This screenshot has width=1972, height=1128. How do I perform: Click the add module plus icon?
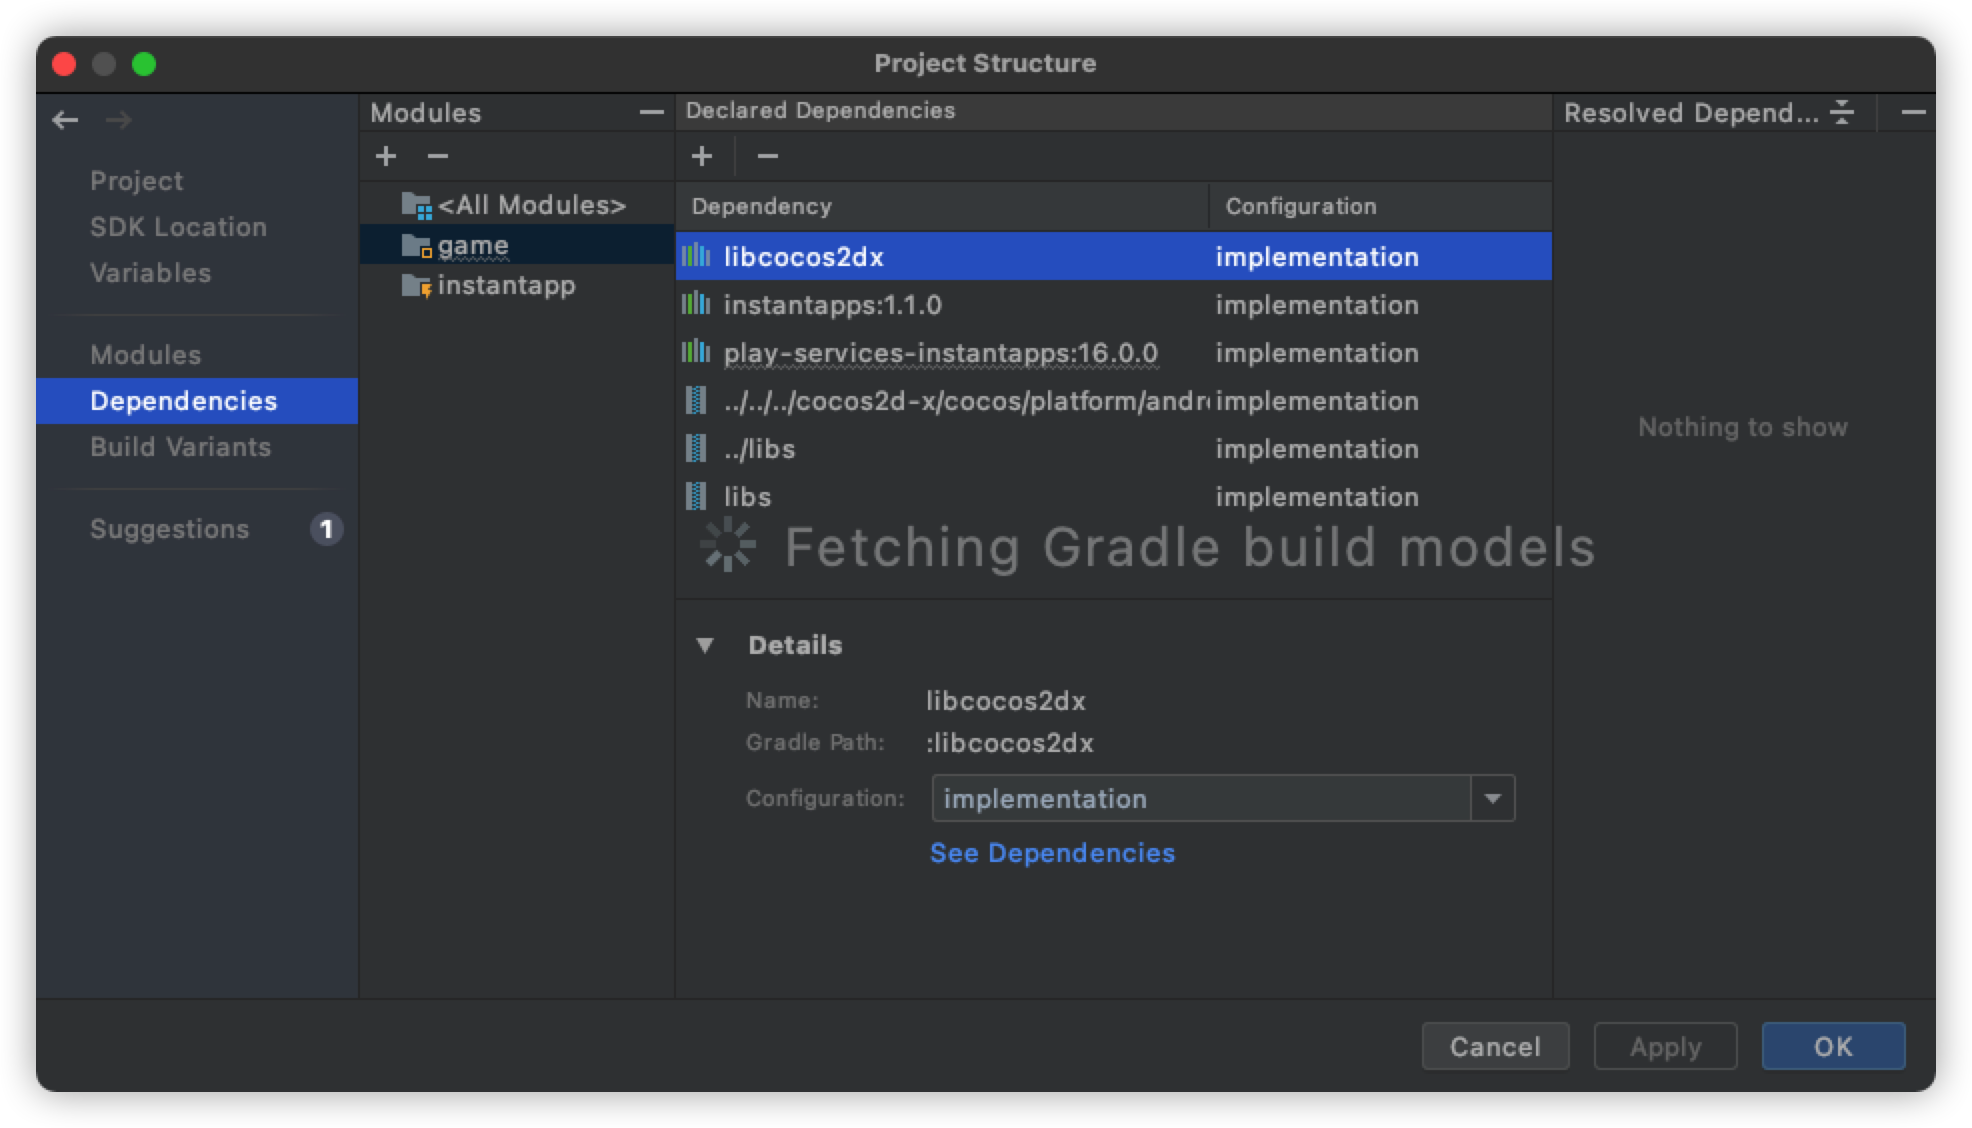(x=386, y=156)
